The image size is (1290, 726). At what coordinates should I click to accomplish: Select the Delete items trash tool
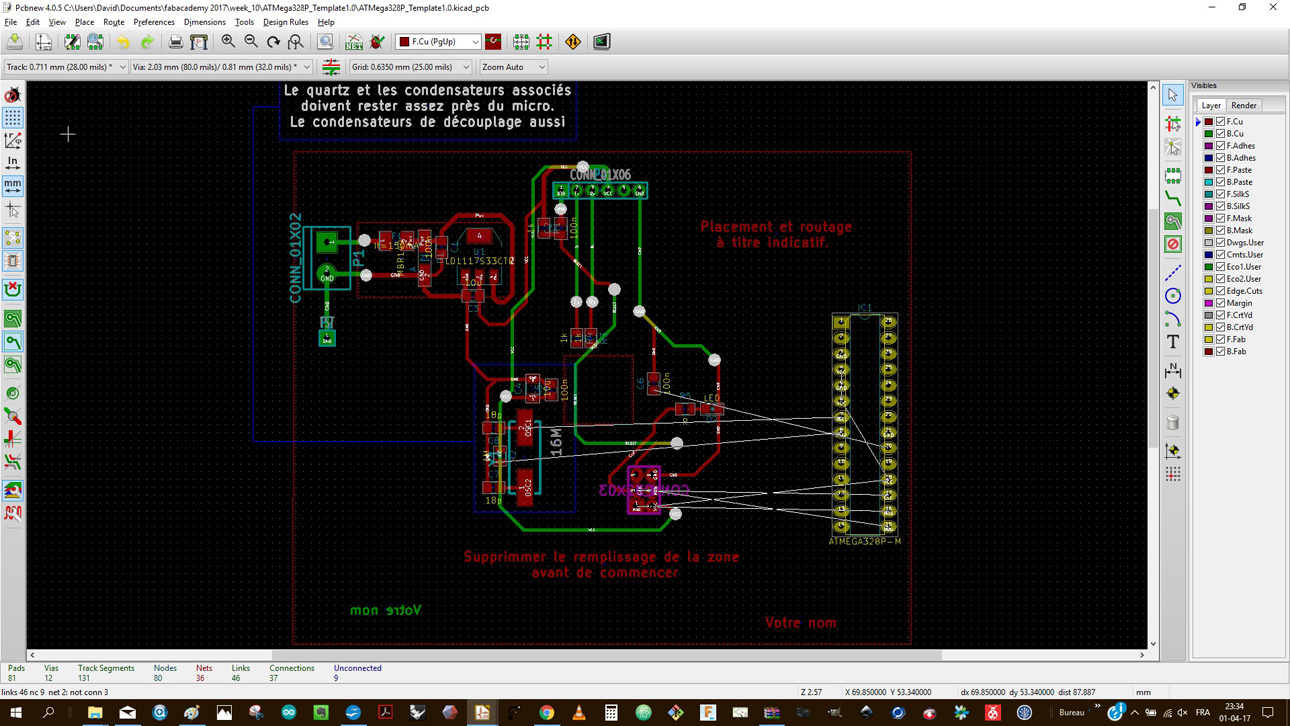coord(1173,423)
